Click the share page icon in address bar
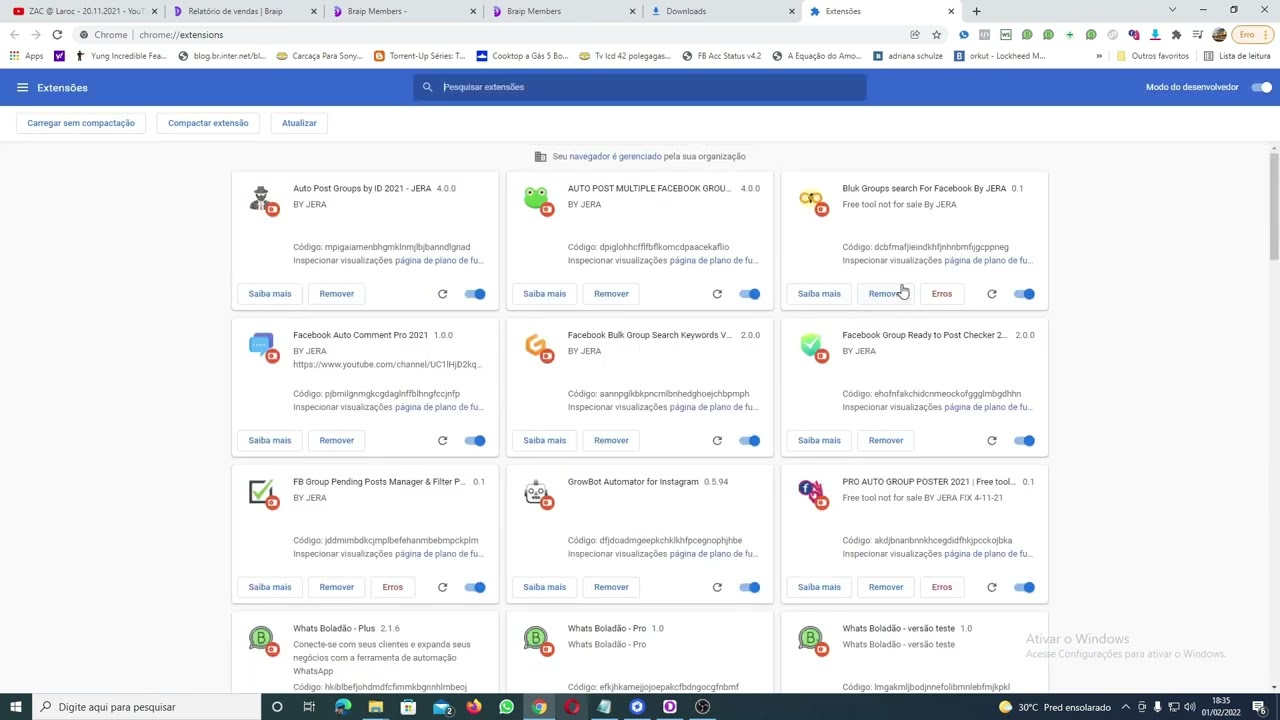The image size is (1280, 720). [914, 34]
